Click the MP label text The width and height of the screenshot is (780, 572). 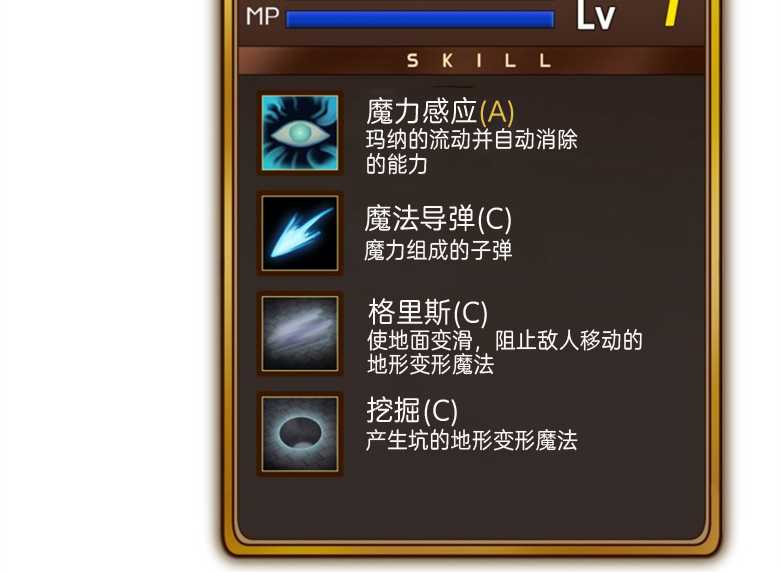point(263,17)
